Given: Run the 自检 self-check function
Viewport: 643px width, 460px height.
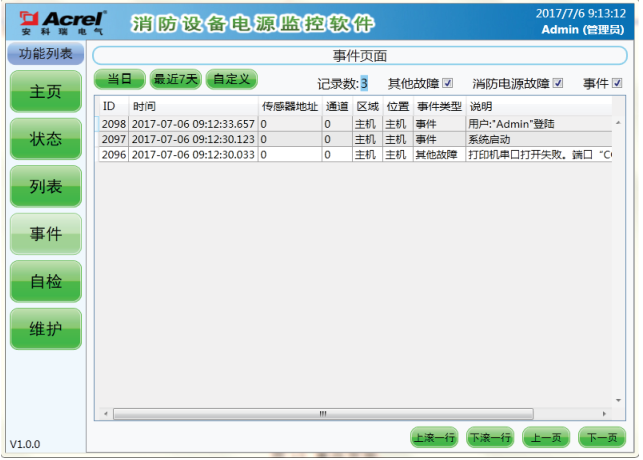Looking at the screenshot, I should pyautogui.click(x=45, y=282).
